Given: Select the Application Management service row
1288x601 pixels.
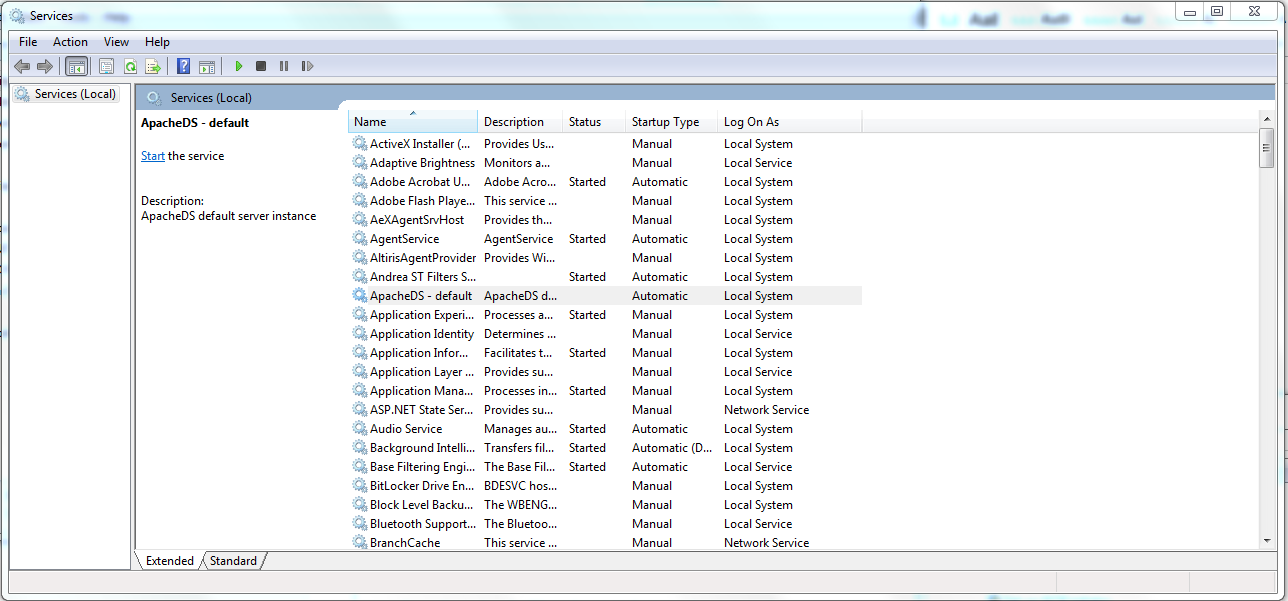Looking at the screenshot, I should coord(605,391).
